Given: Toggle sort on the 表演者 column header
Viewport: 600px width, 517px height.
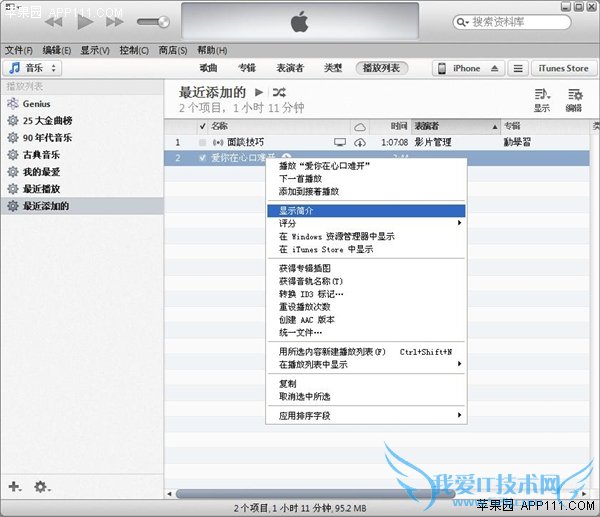Looking at the screenshot, I should [x=456, y=126].
